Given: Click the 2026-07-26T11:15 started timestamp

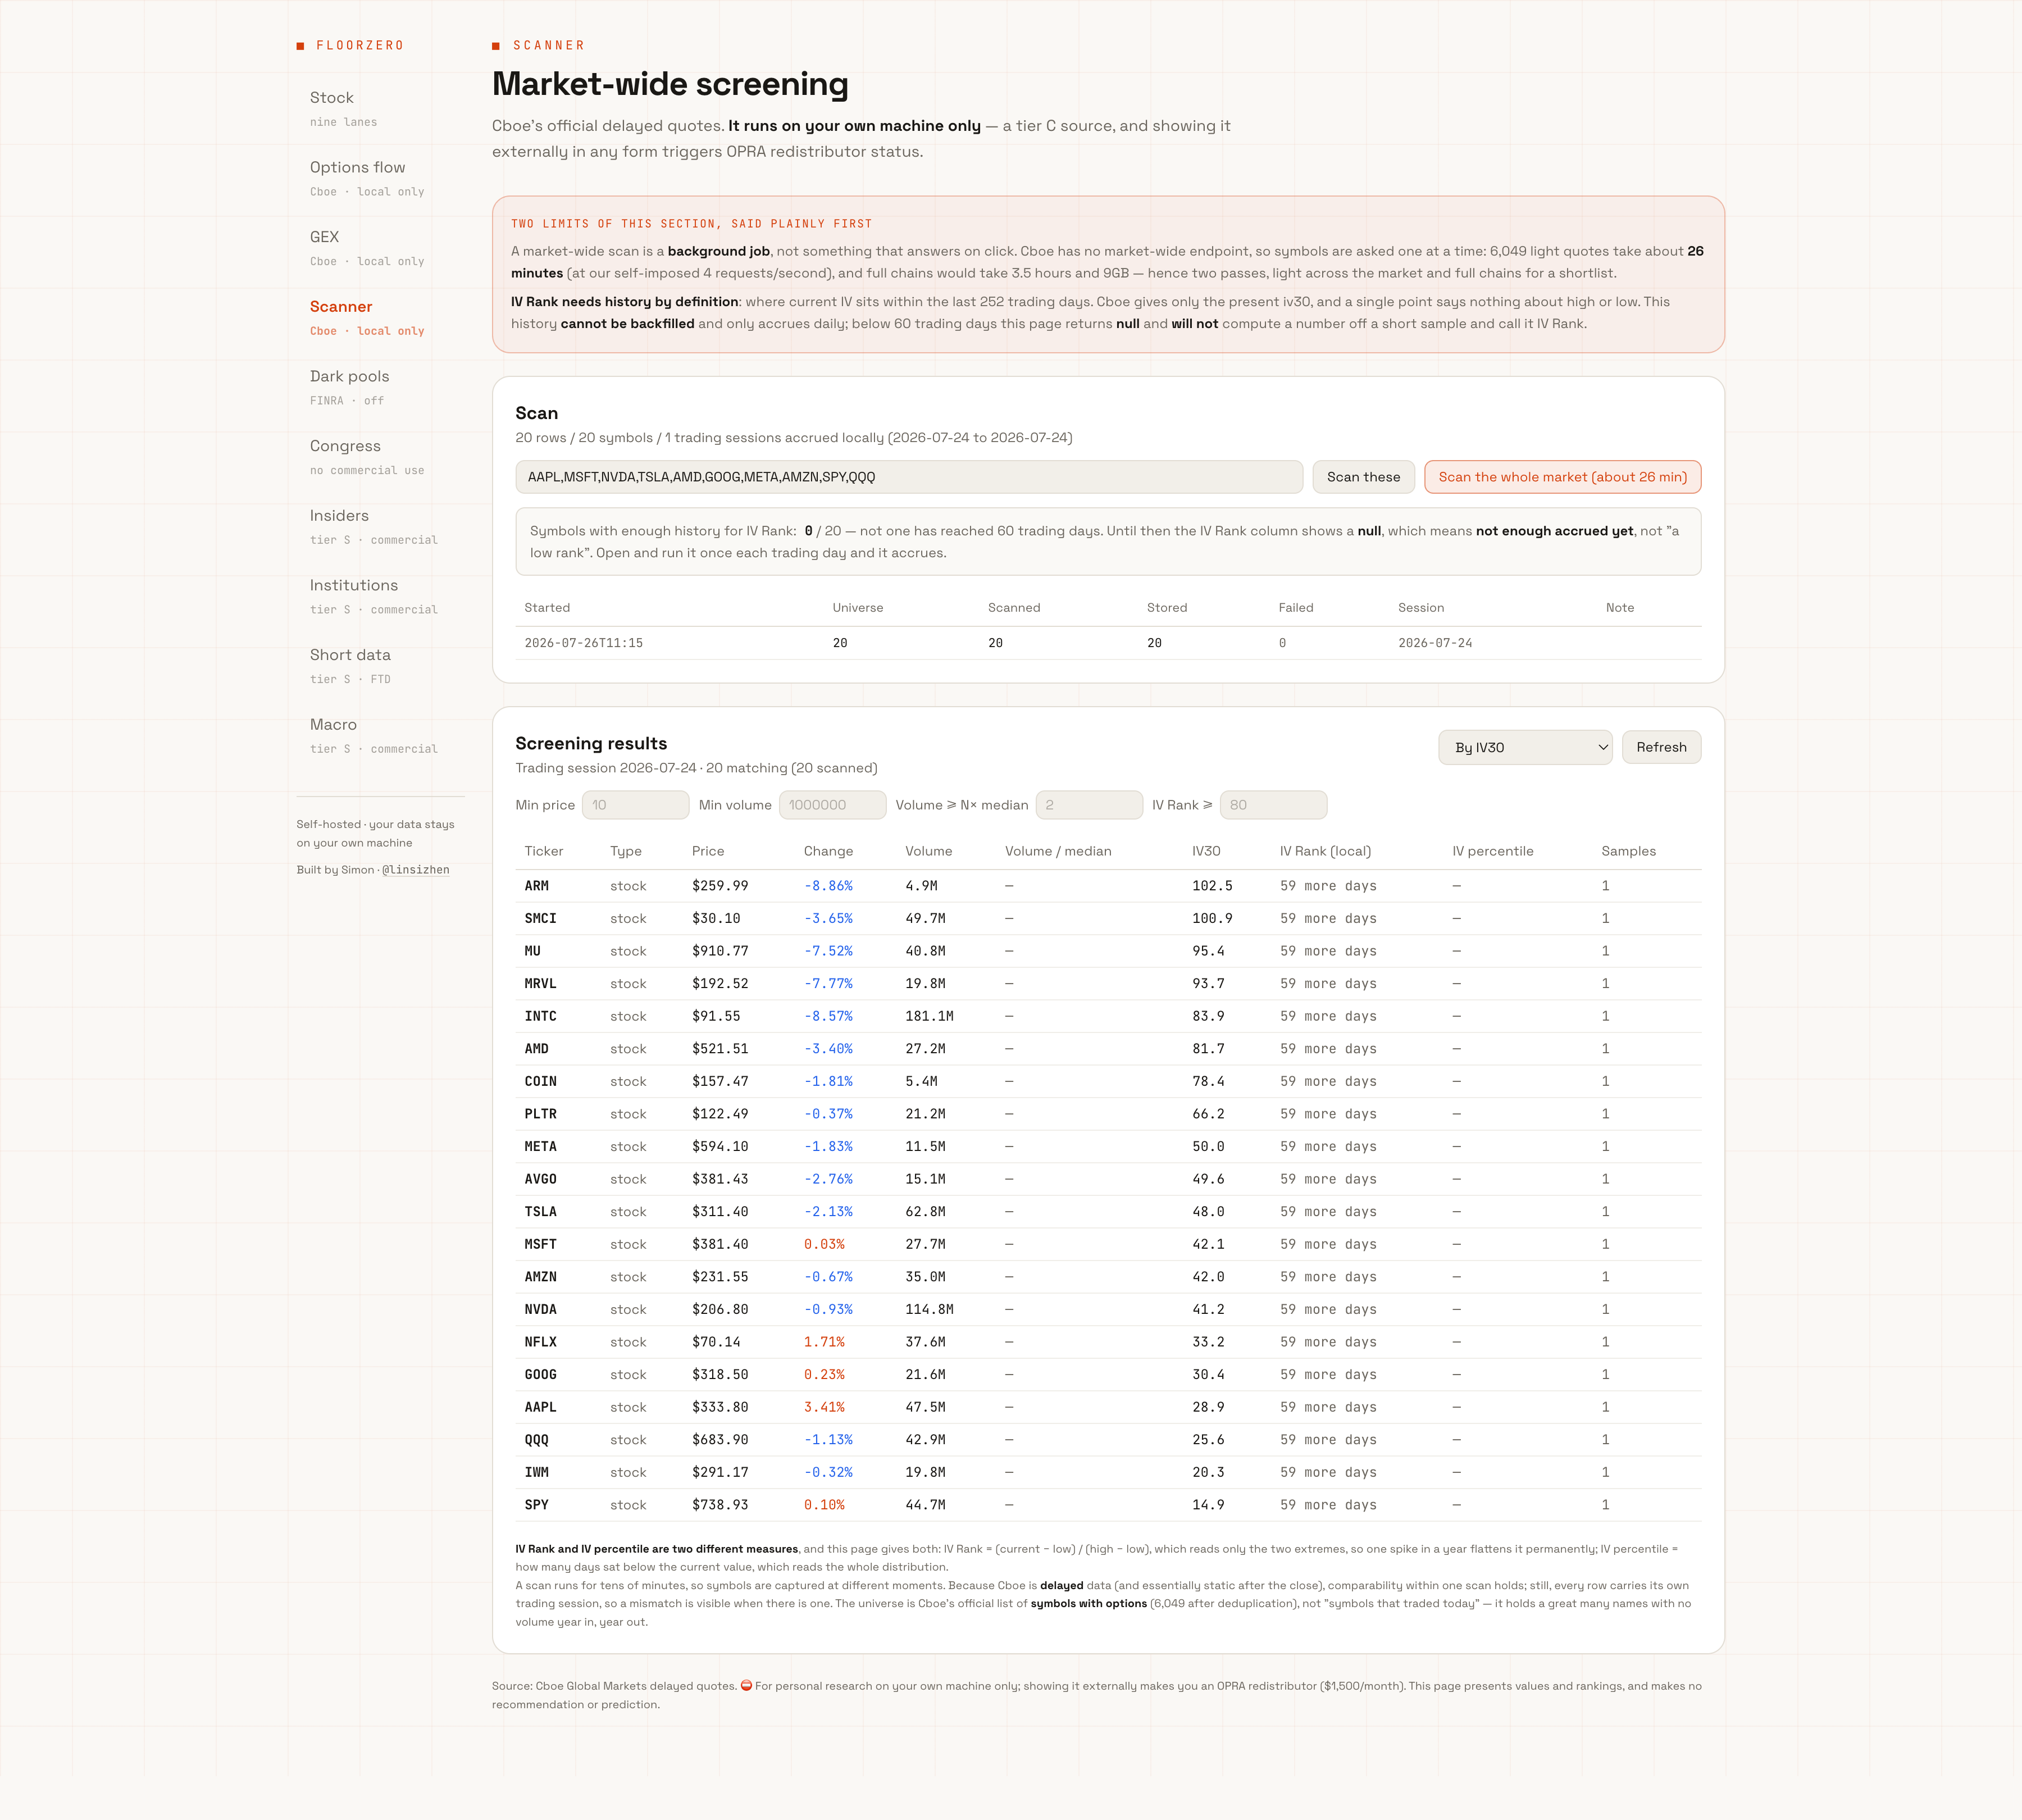Looking at the screenshot, I should tap(584, 643).
